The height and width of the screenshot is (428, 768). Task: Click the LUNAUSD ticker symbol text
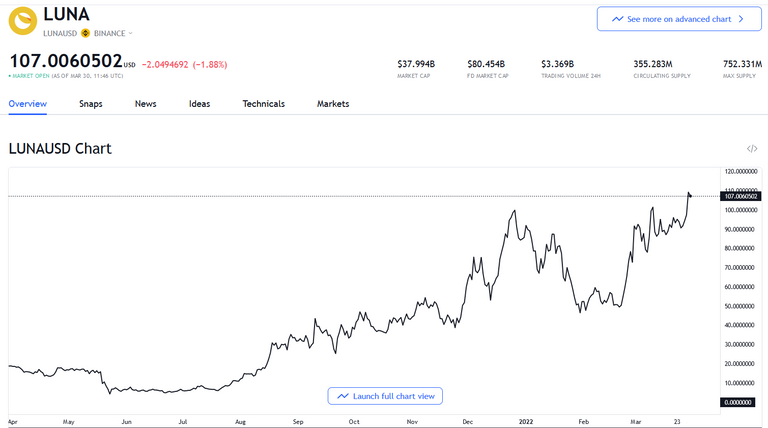tap(60, 33)
